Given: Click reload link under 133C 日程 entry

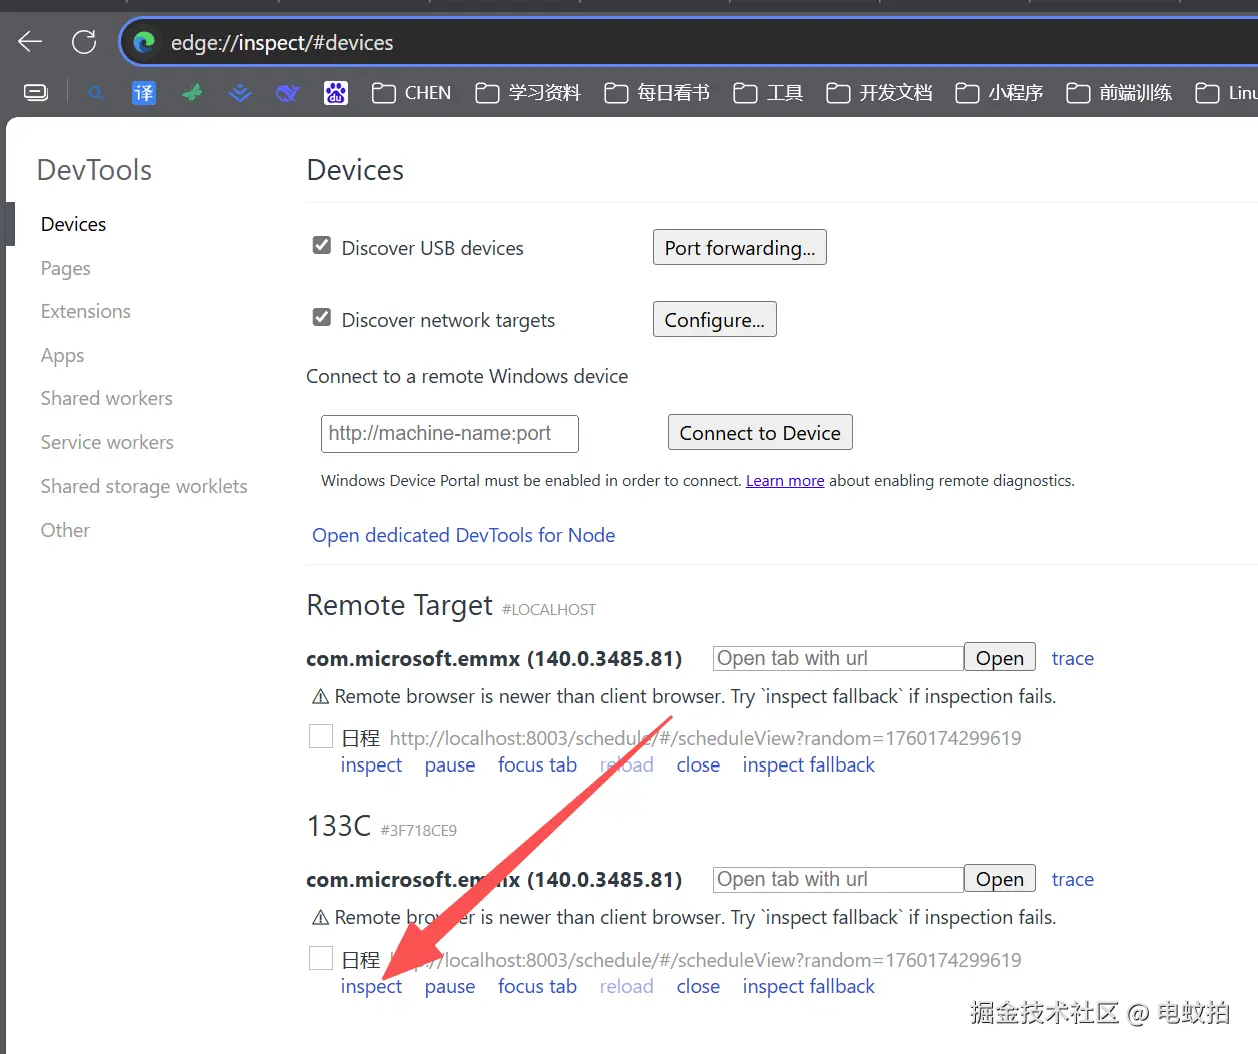Looking at the screenshot, I should click(627, 987).
